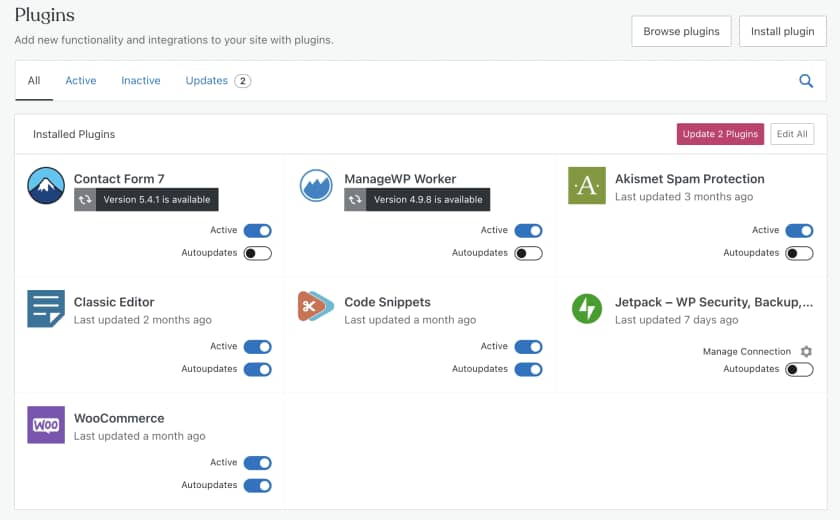Open the WooCommerce plugin title

(x=119, y=418)
